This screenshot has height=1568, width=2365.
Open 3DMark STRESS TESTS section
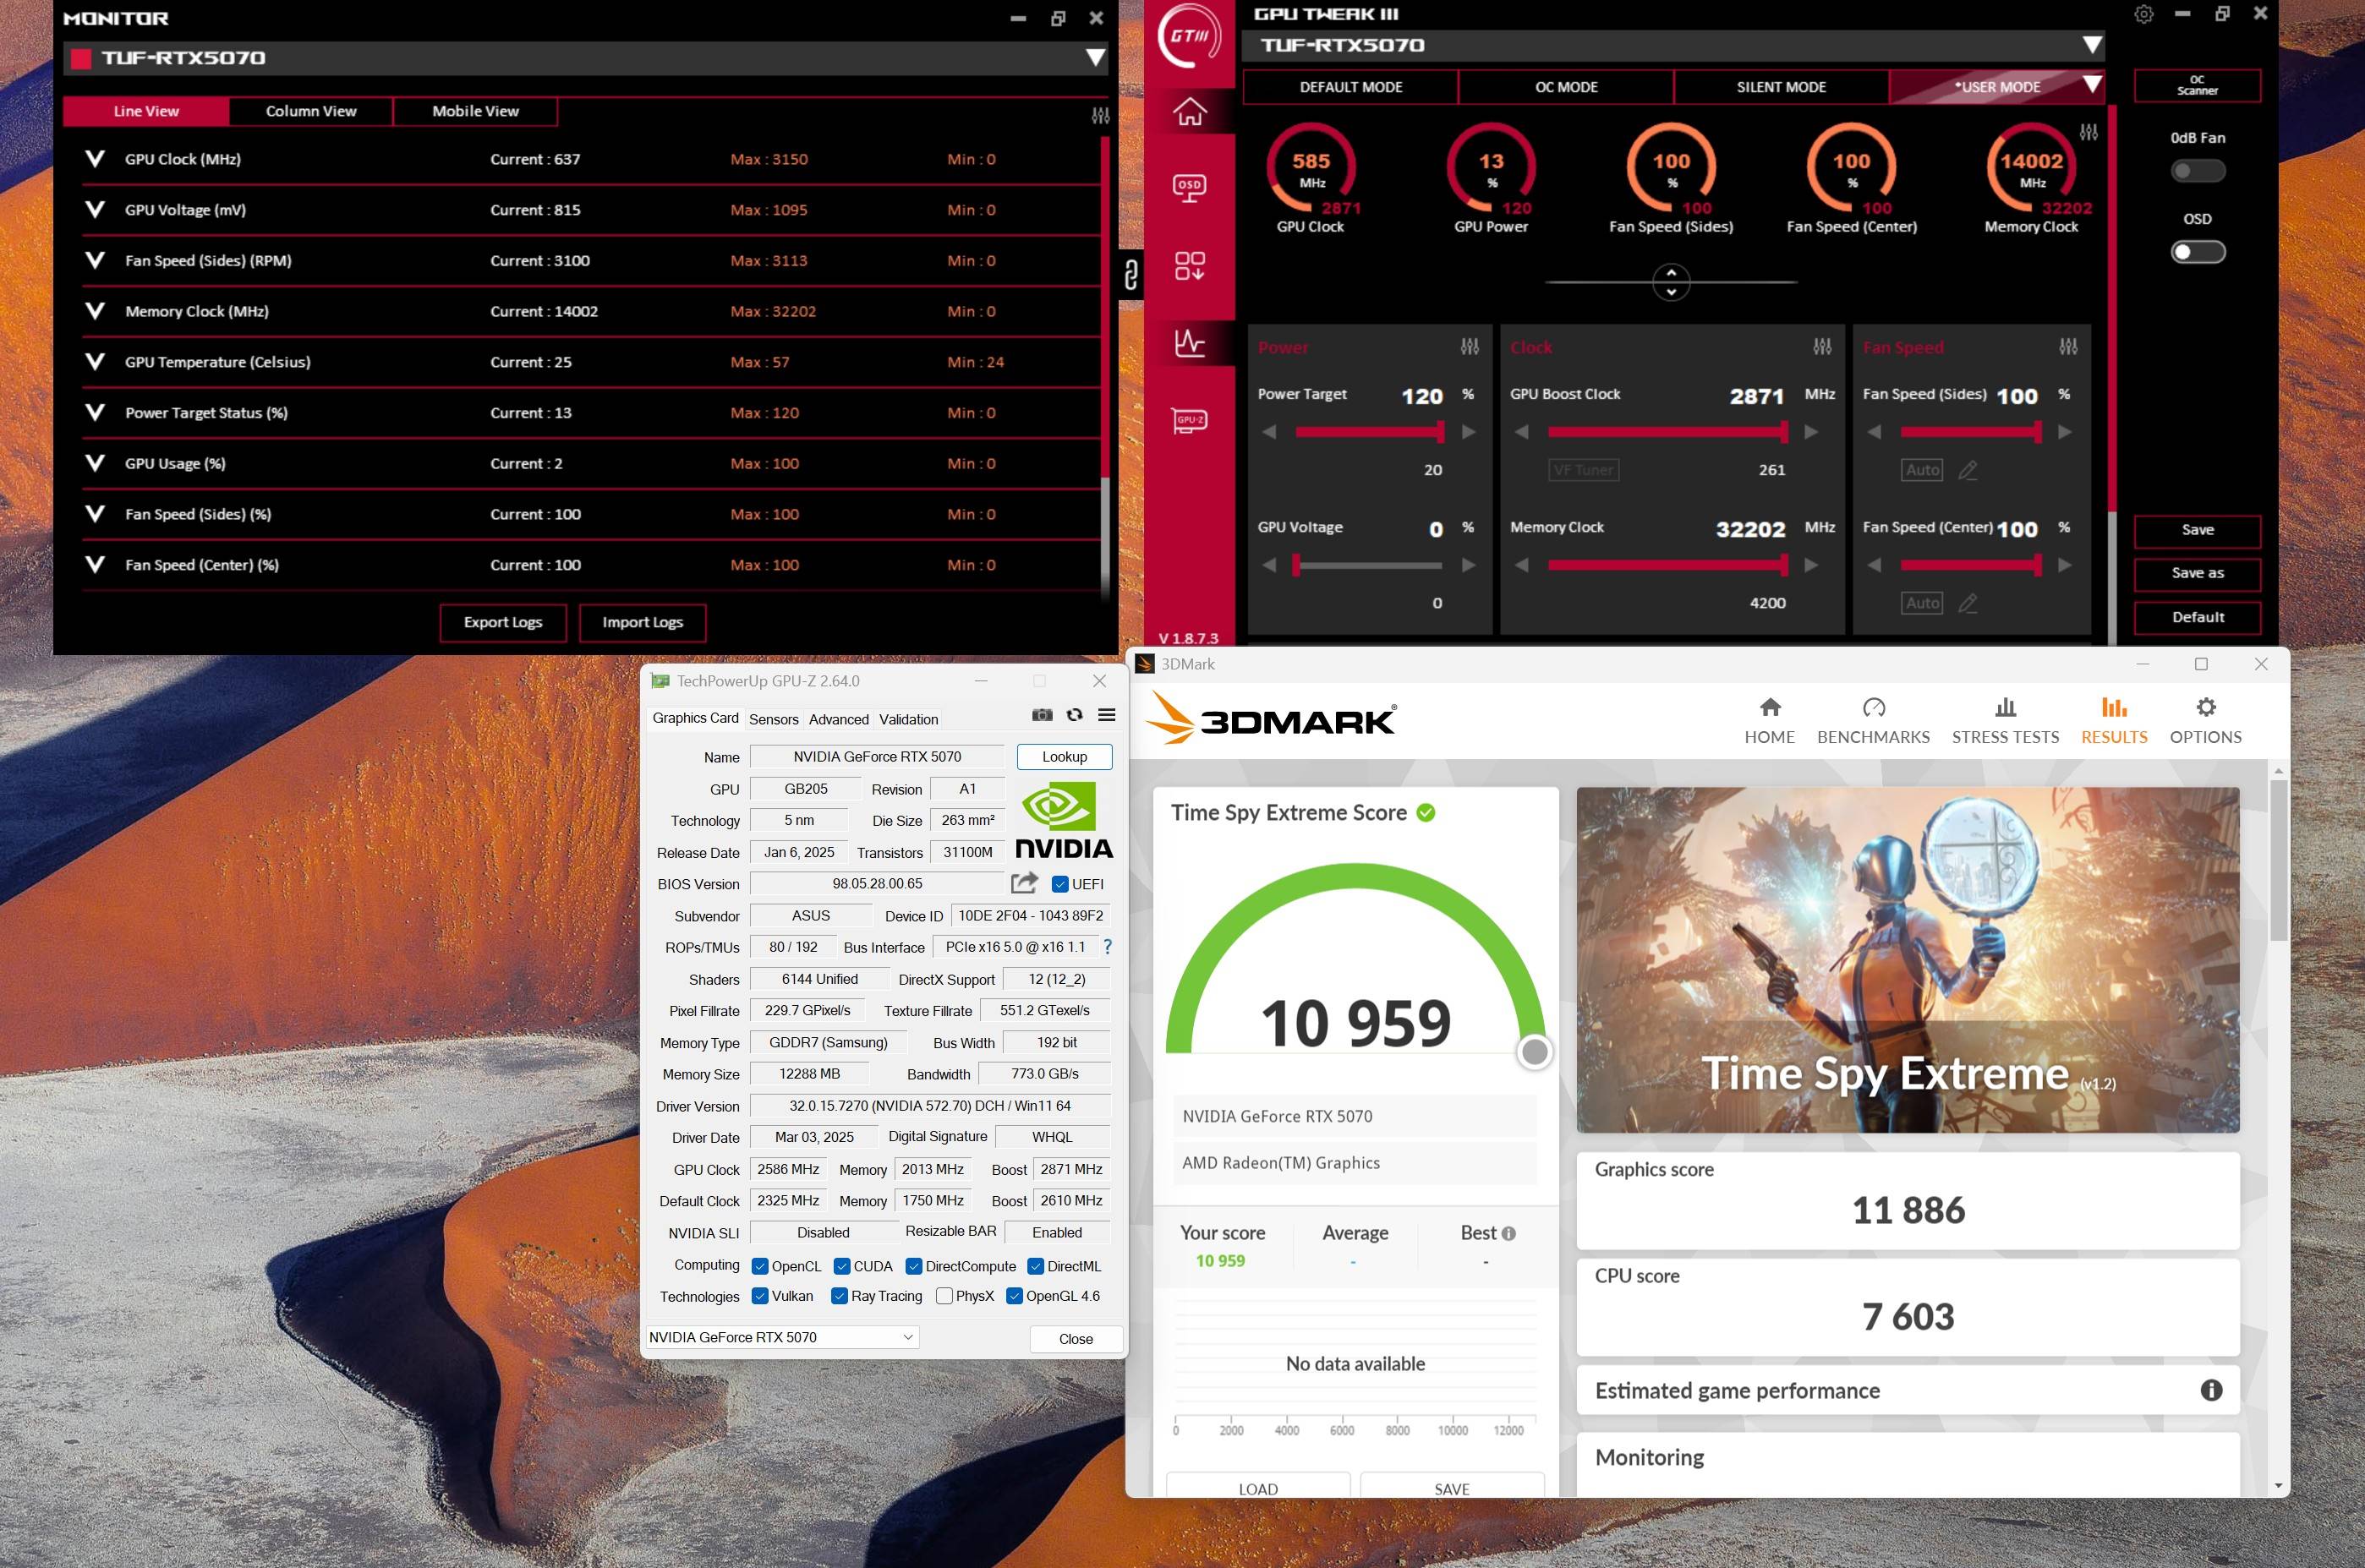pyautogui.click(x=2005, y=721)
